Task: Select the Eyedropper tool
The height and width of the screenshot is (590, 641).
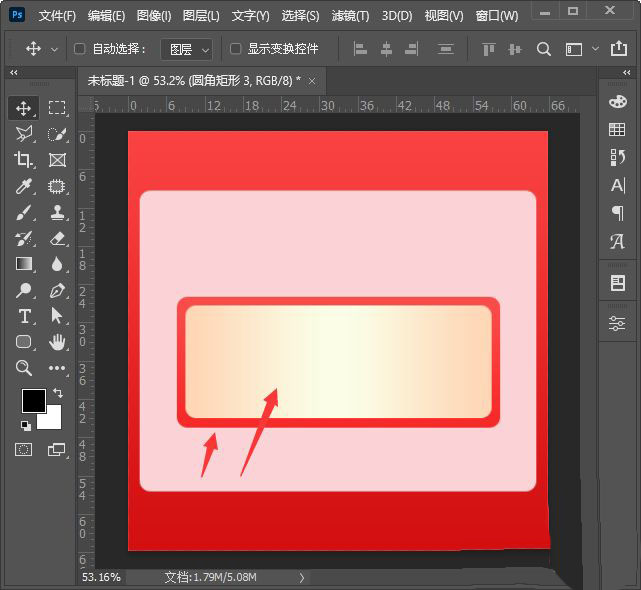Action: click(23, 186)
